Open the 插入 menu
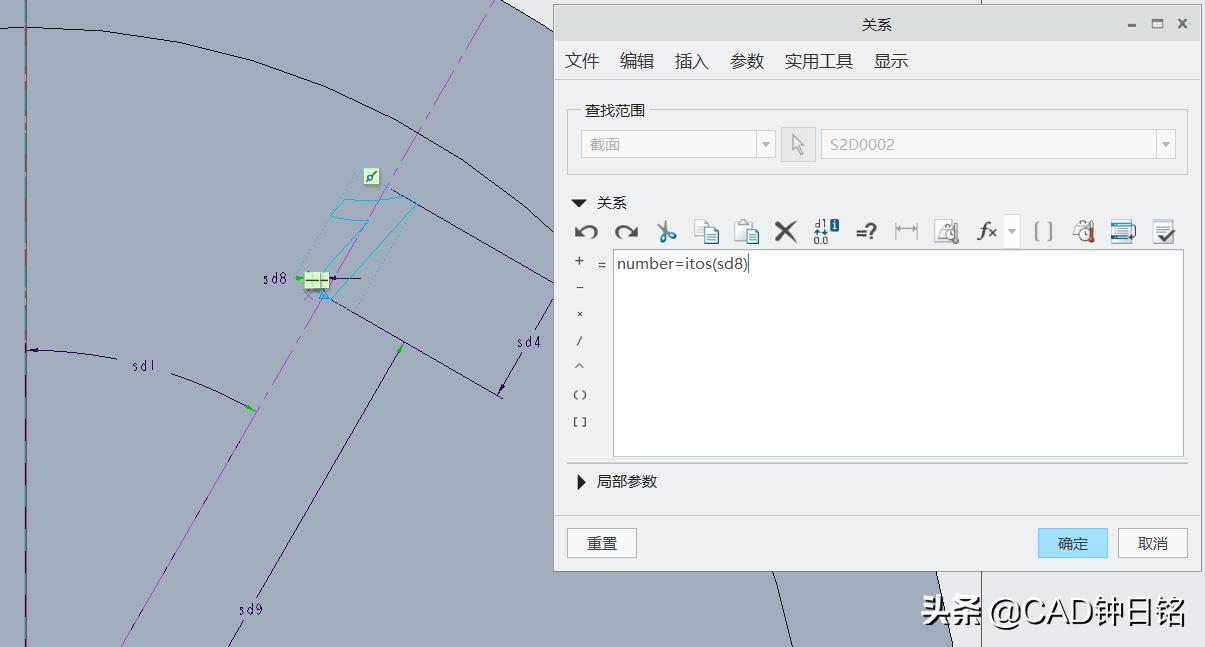 [x=690, y=61]
